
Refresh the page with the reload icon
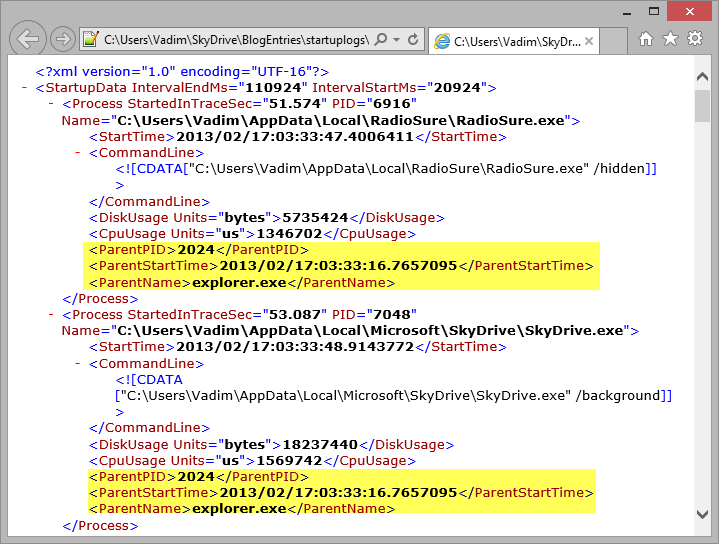413,39
